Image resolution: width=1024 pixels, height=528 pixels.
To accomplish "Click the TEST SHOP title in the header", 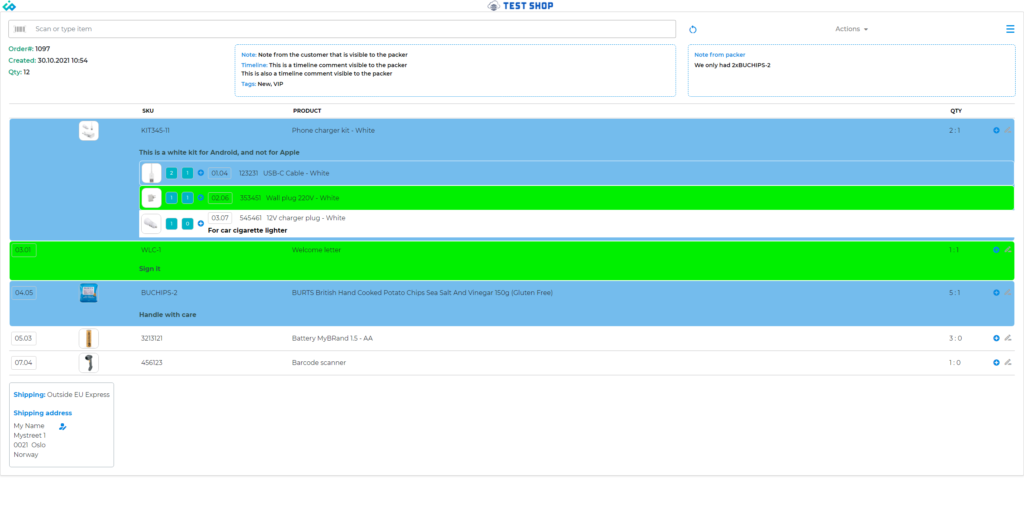I will (x=523, y=6).
